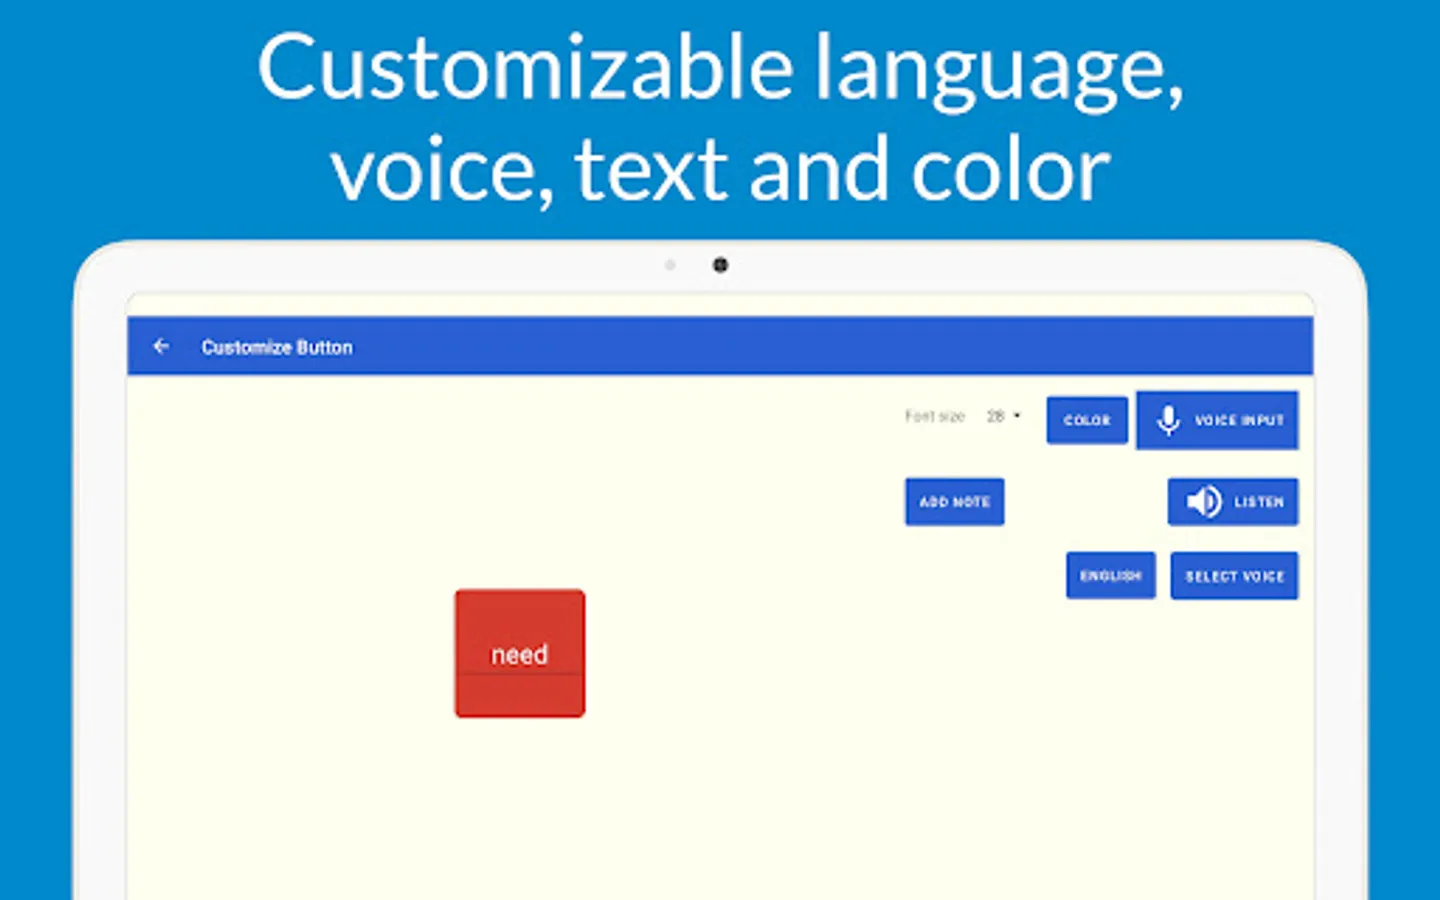1440x900 pixels.
Task: Click the "Font size" label
Action: point(935,416)
